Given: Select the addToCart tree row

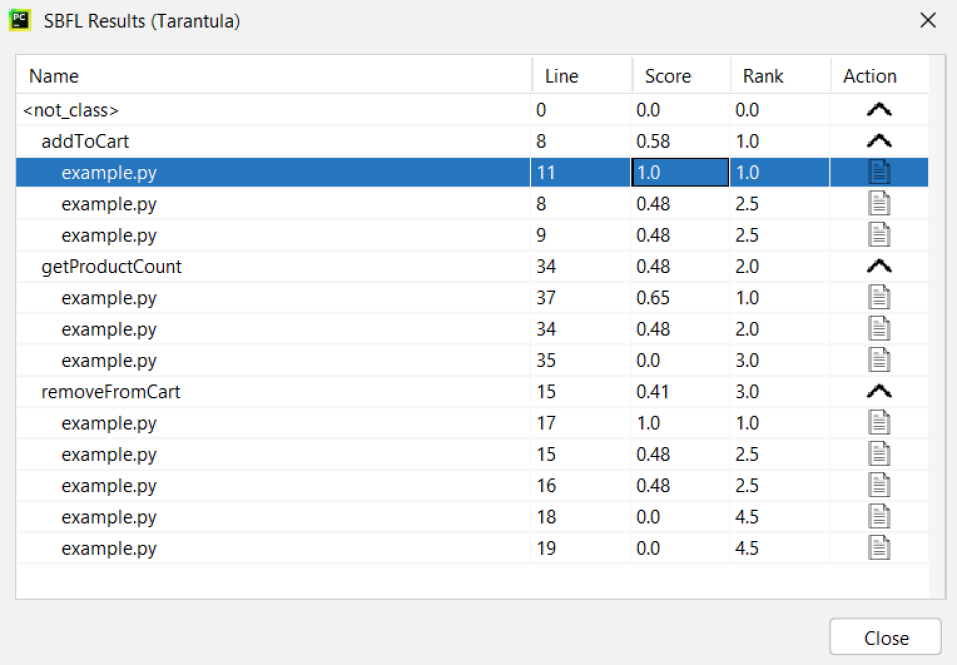Looking at the screenshot, I should 472,141.
